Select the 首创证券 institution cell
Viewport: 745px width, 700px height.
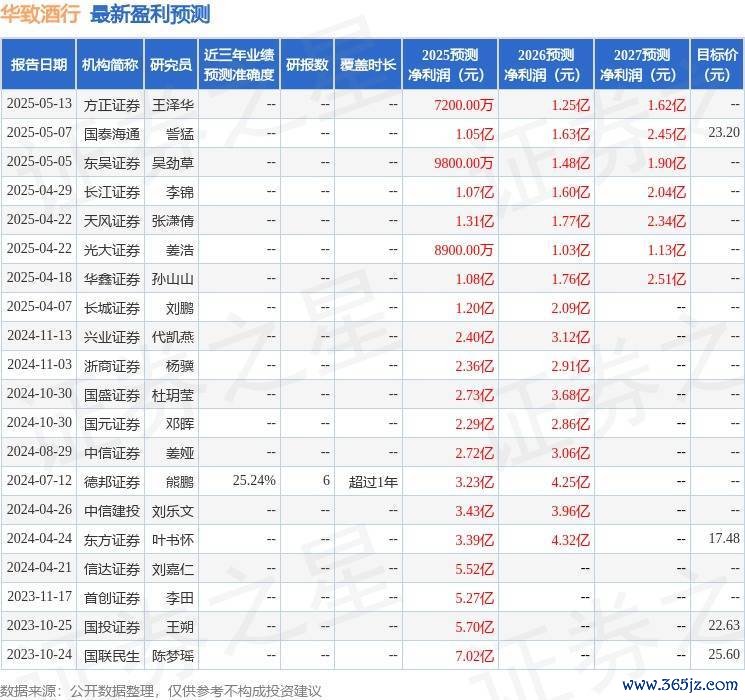(x=112, y=598)
